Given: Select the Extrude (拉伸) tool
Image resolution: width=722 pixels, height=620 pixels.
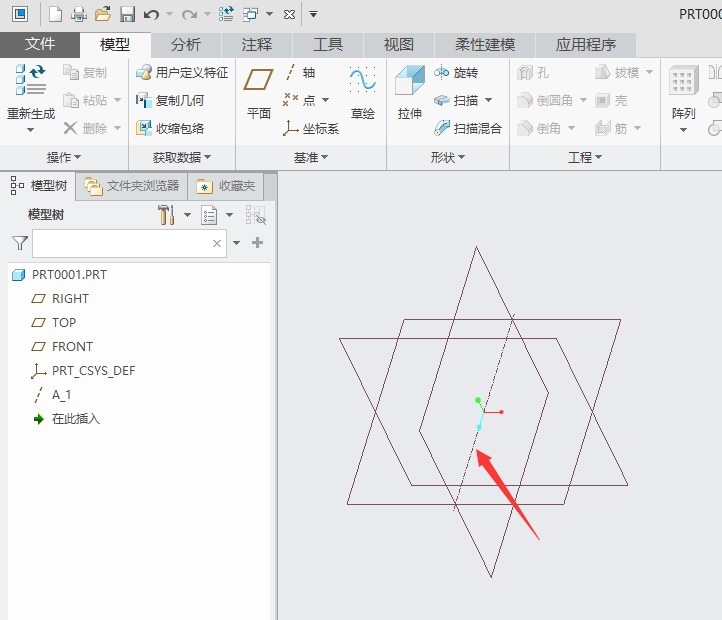Looking at the screenshot, I should (409, 93).
